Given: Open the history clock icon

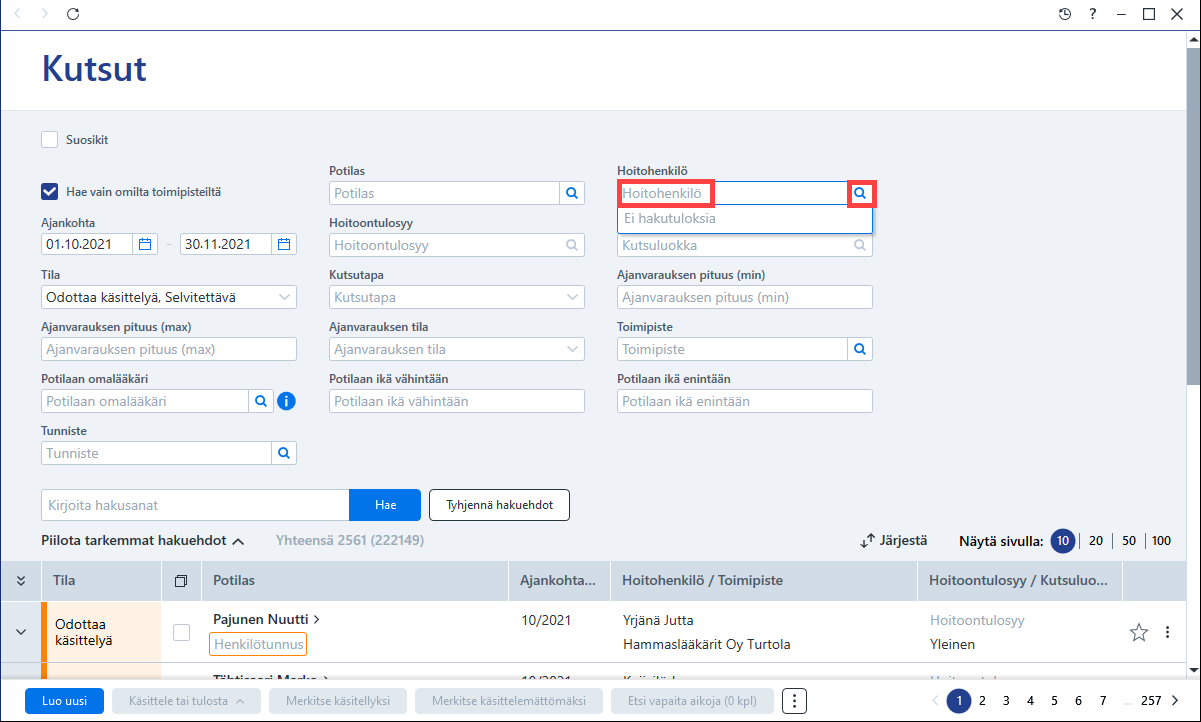Looking at the screenshot, I should click(x=1065, y=14).
